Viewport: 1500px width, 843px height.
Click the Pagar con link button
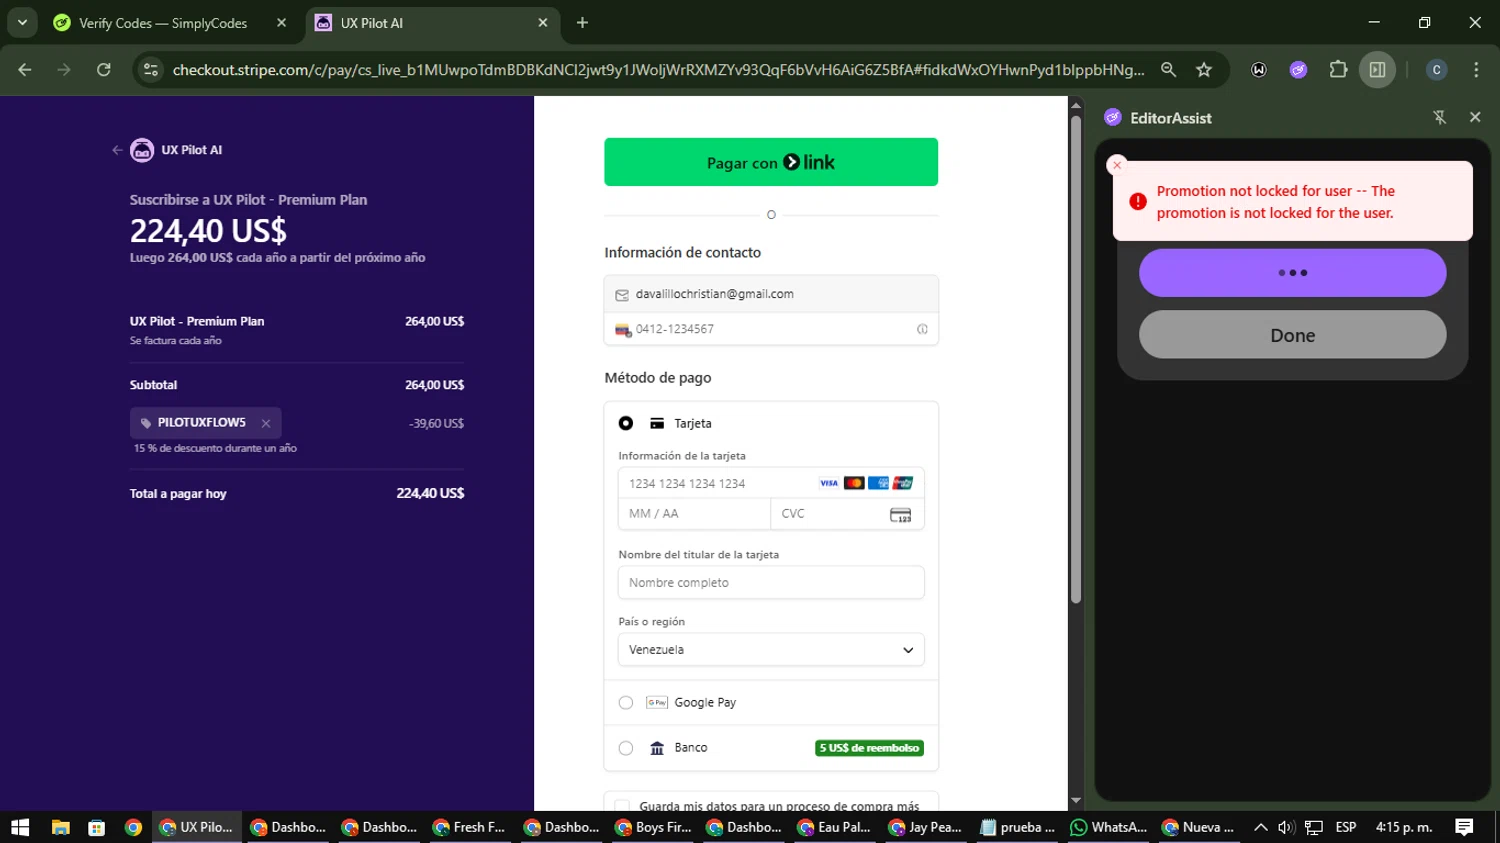771,162
